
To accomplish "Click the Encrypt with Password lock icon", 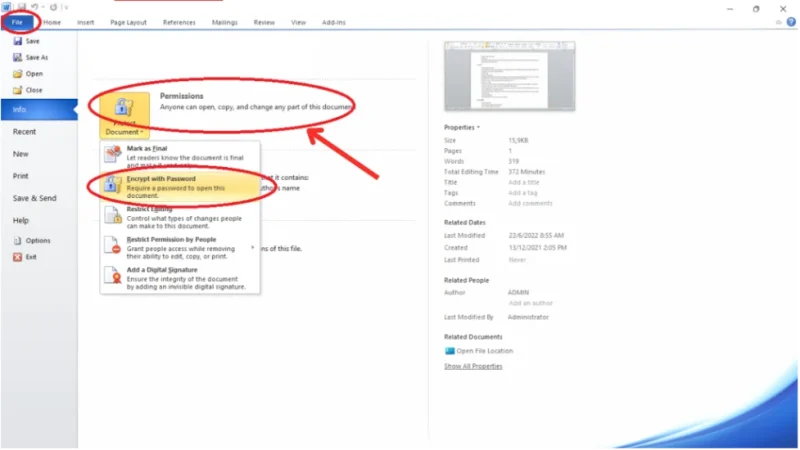I will tap(113, 185).
